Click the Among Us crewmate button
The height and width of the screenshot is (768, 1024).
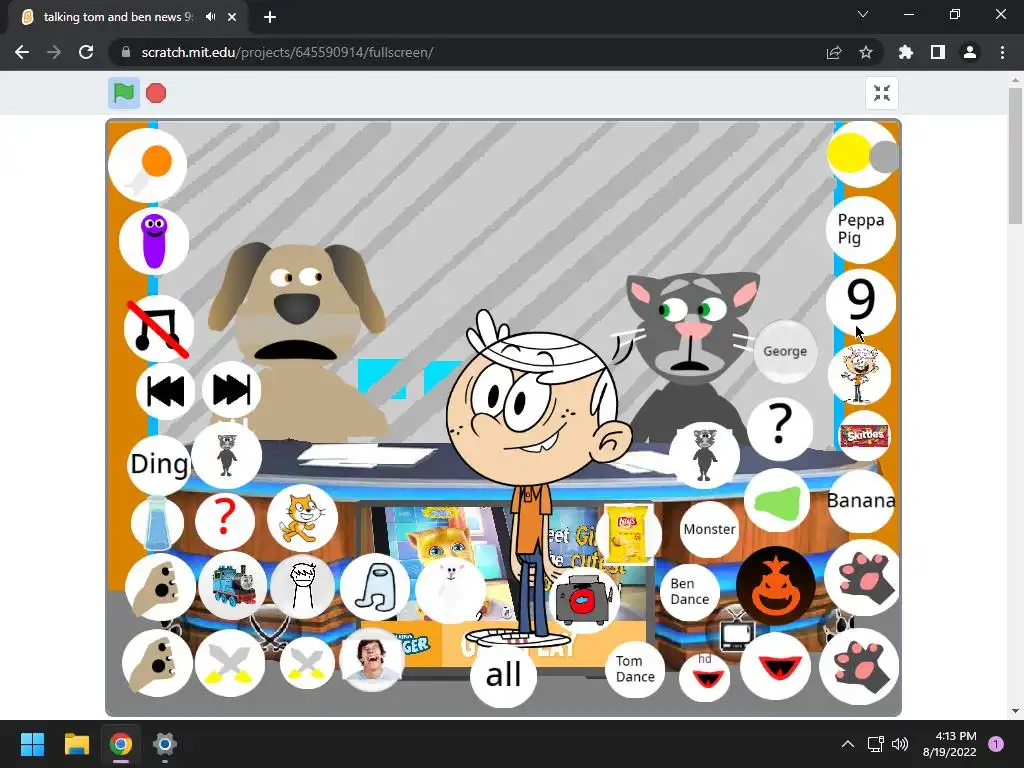tap(375, 586)
